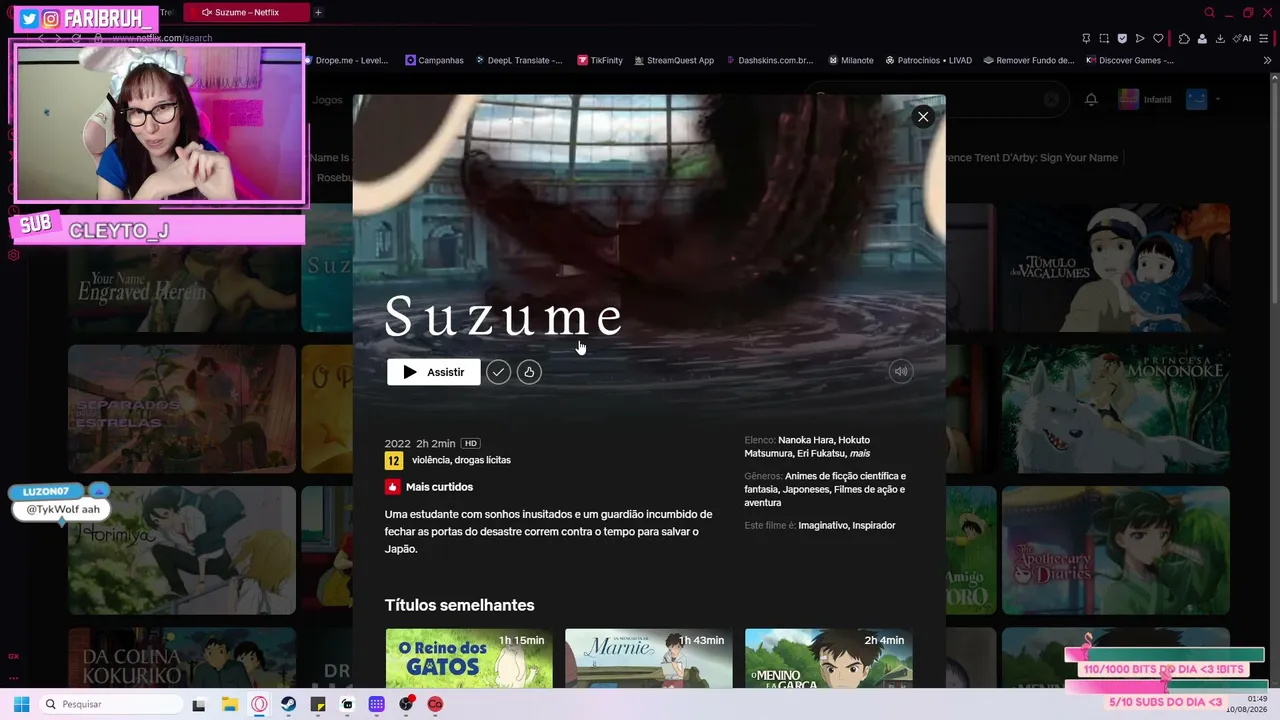This screenshot has height=720, width=1280.
Task: Open the Separados pelas Estrelas thumbnail
Action: (x=182, y=409)
